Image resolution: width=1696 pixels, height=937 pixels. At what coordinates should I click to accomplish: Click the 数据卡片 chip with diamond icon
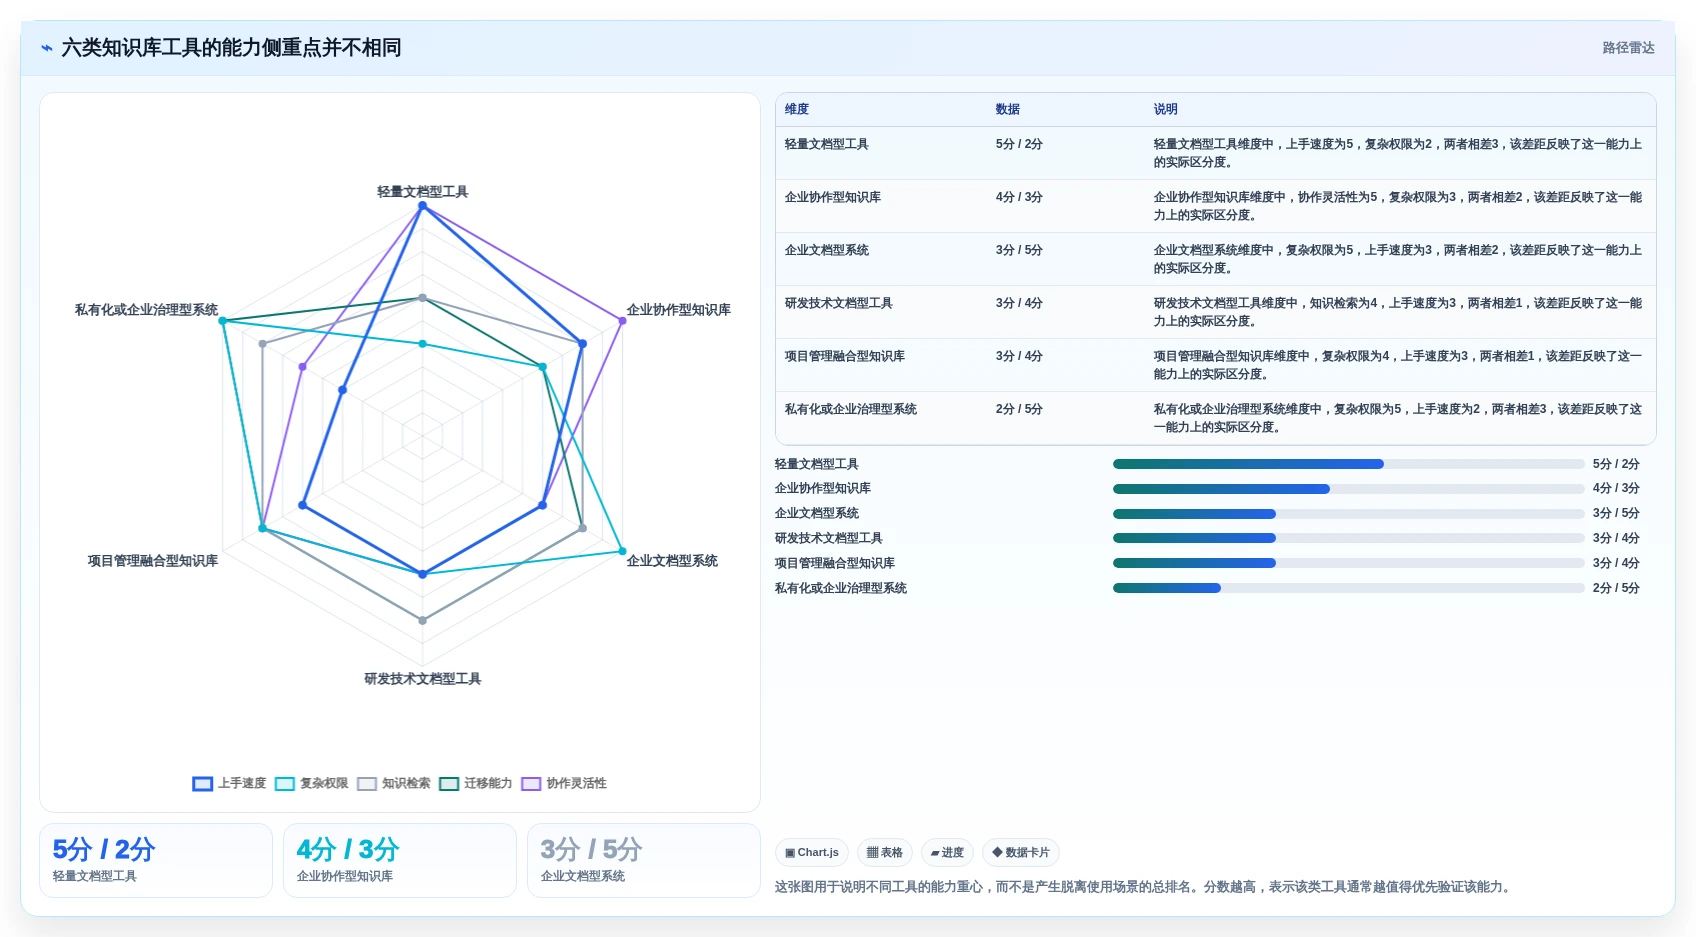coord(1021,853)
